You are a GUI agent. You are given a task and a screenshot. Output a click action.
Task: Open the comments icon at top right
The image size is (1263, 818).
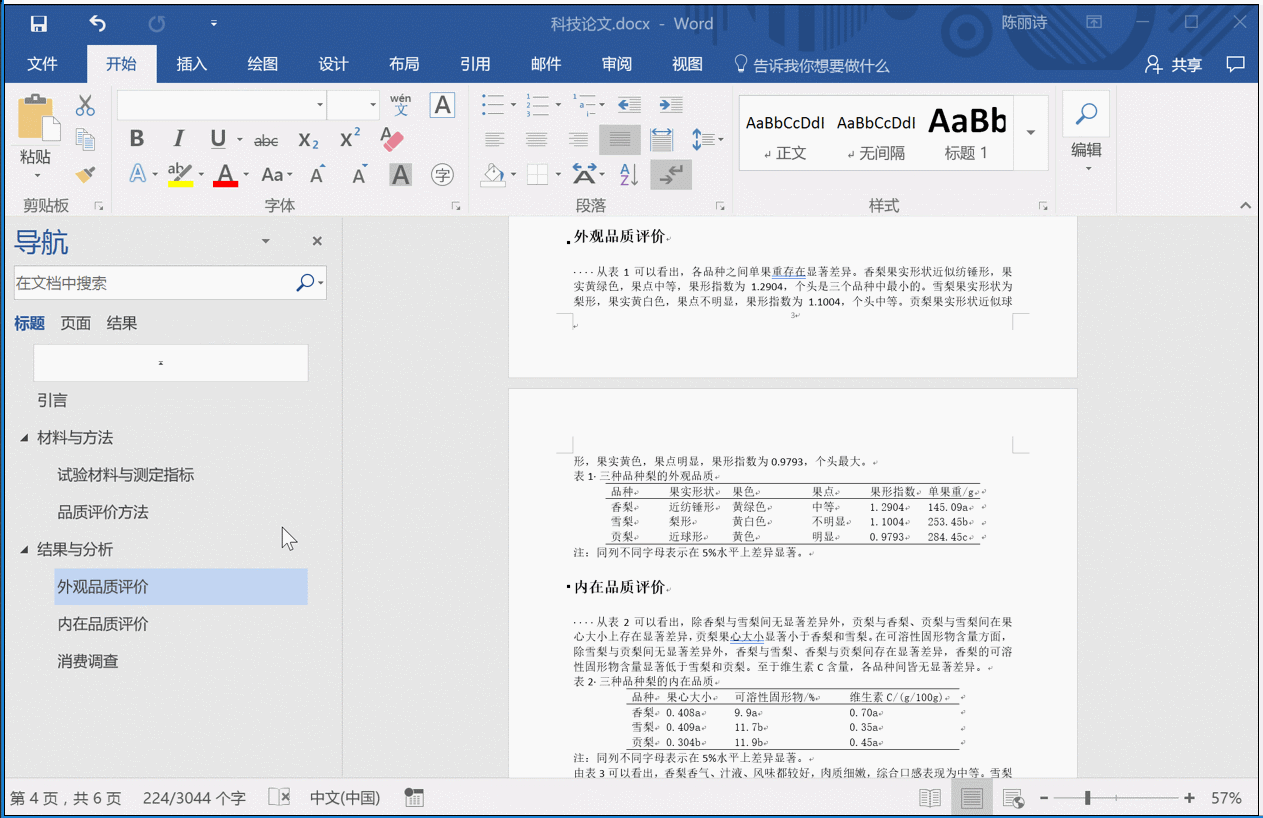coord(1236,64)
